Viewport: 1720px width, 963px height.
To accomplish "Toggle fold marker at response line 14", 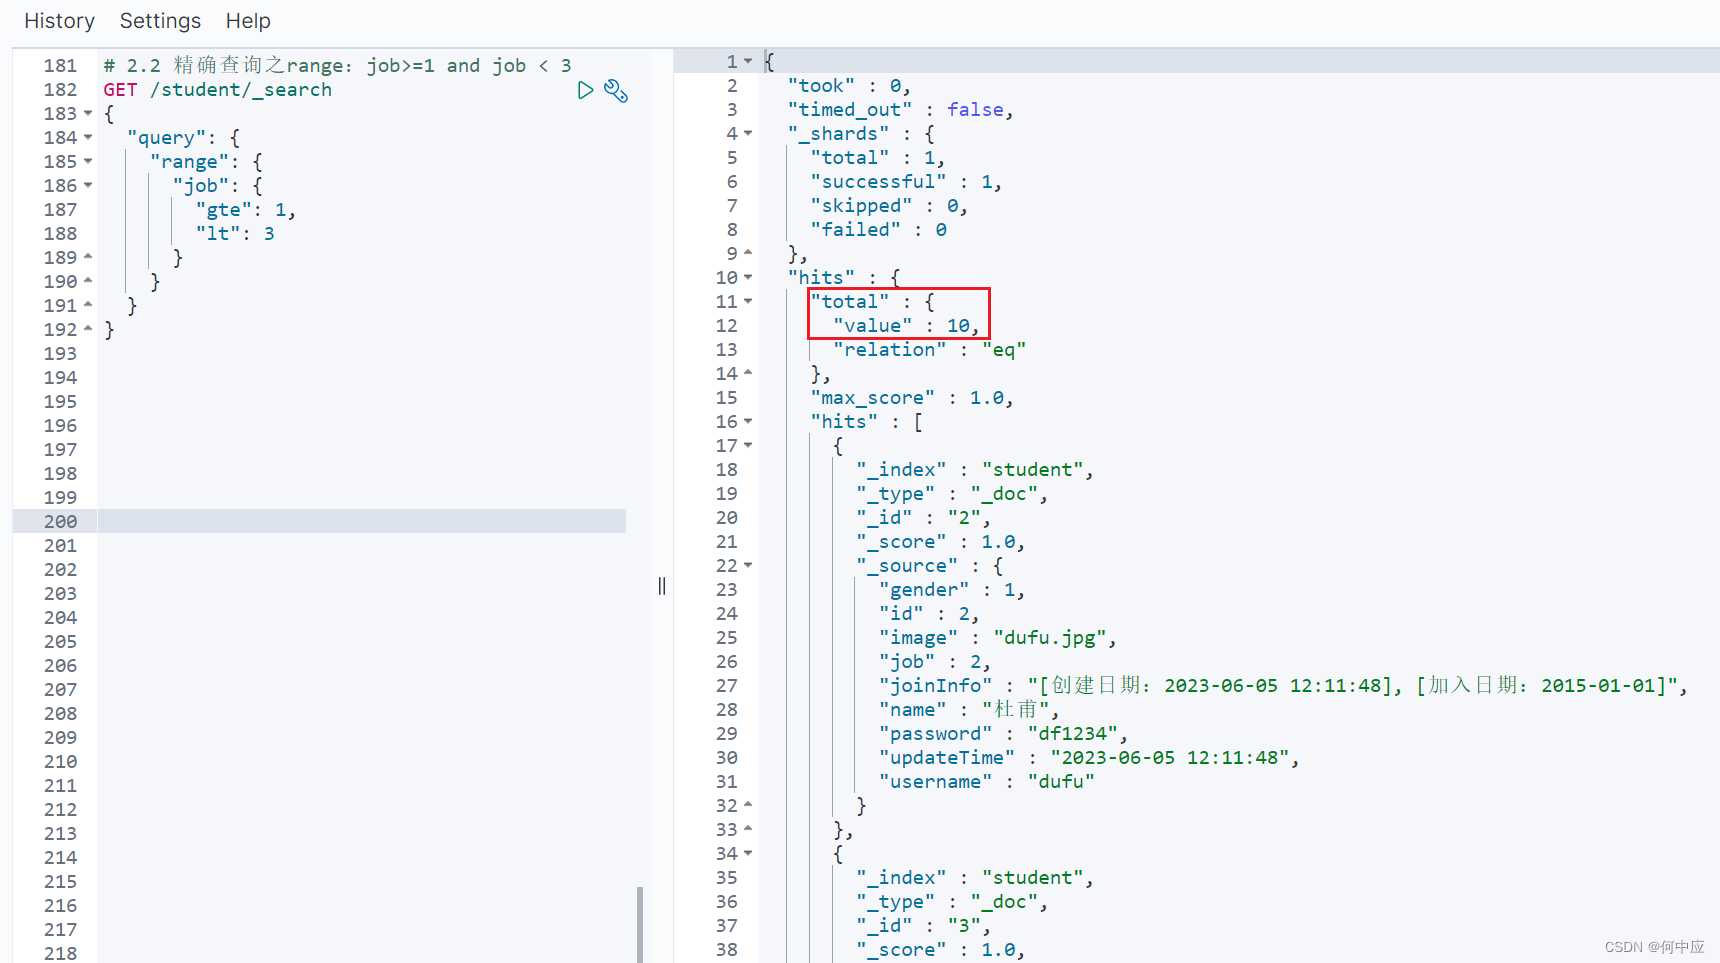I will (748, 373).
